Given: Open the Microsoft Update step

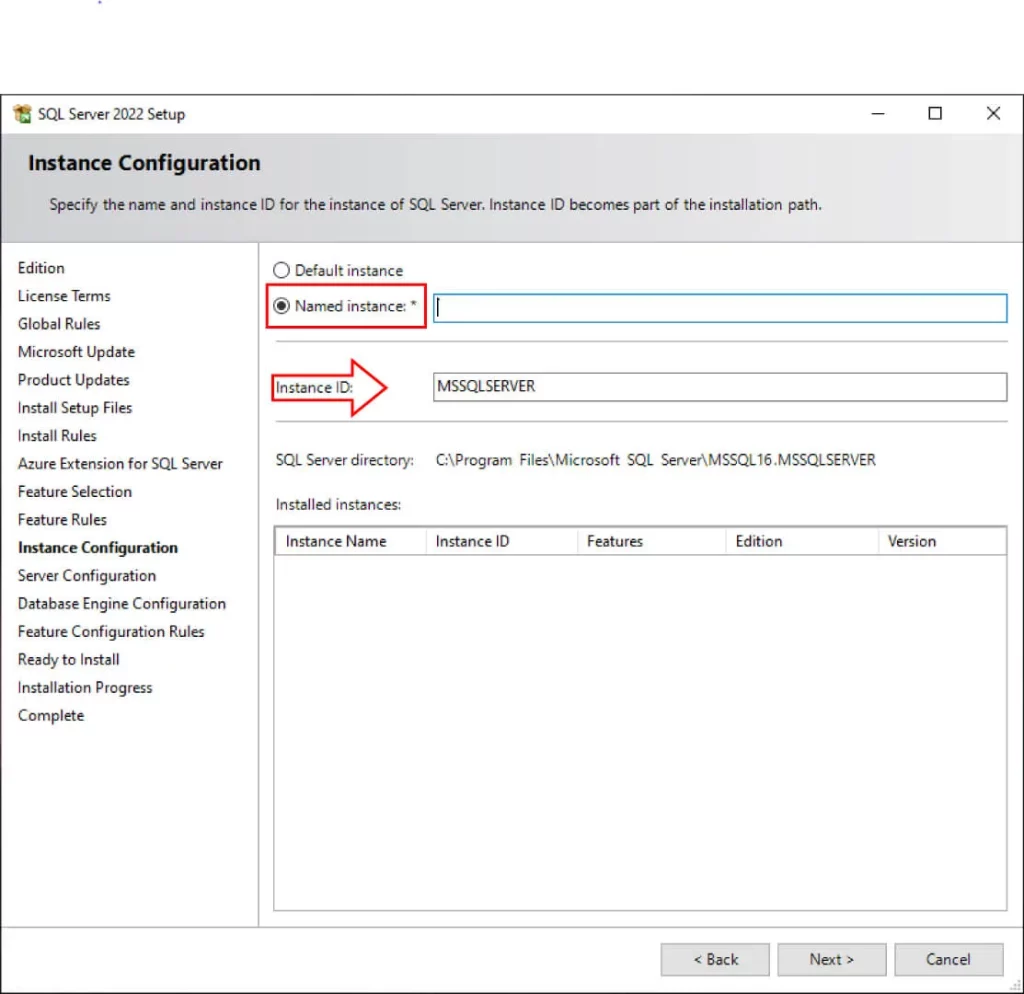Looking at the screenshot, I should (x=76, y=352).
